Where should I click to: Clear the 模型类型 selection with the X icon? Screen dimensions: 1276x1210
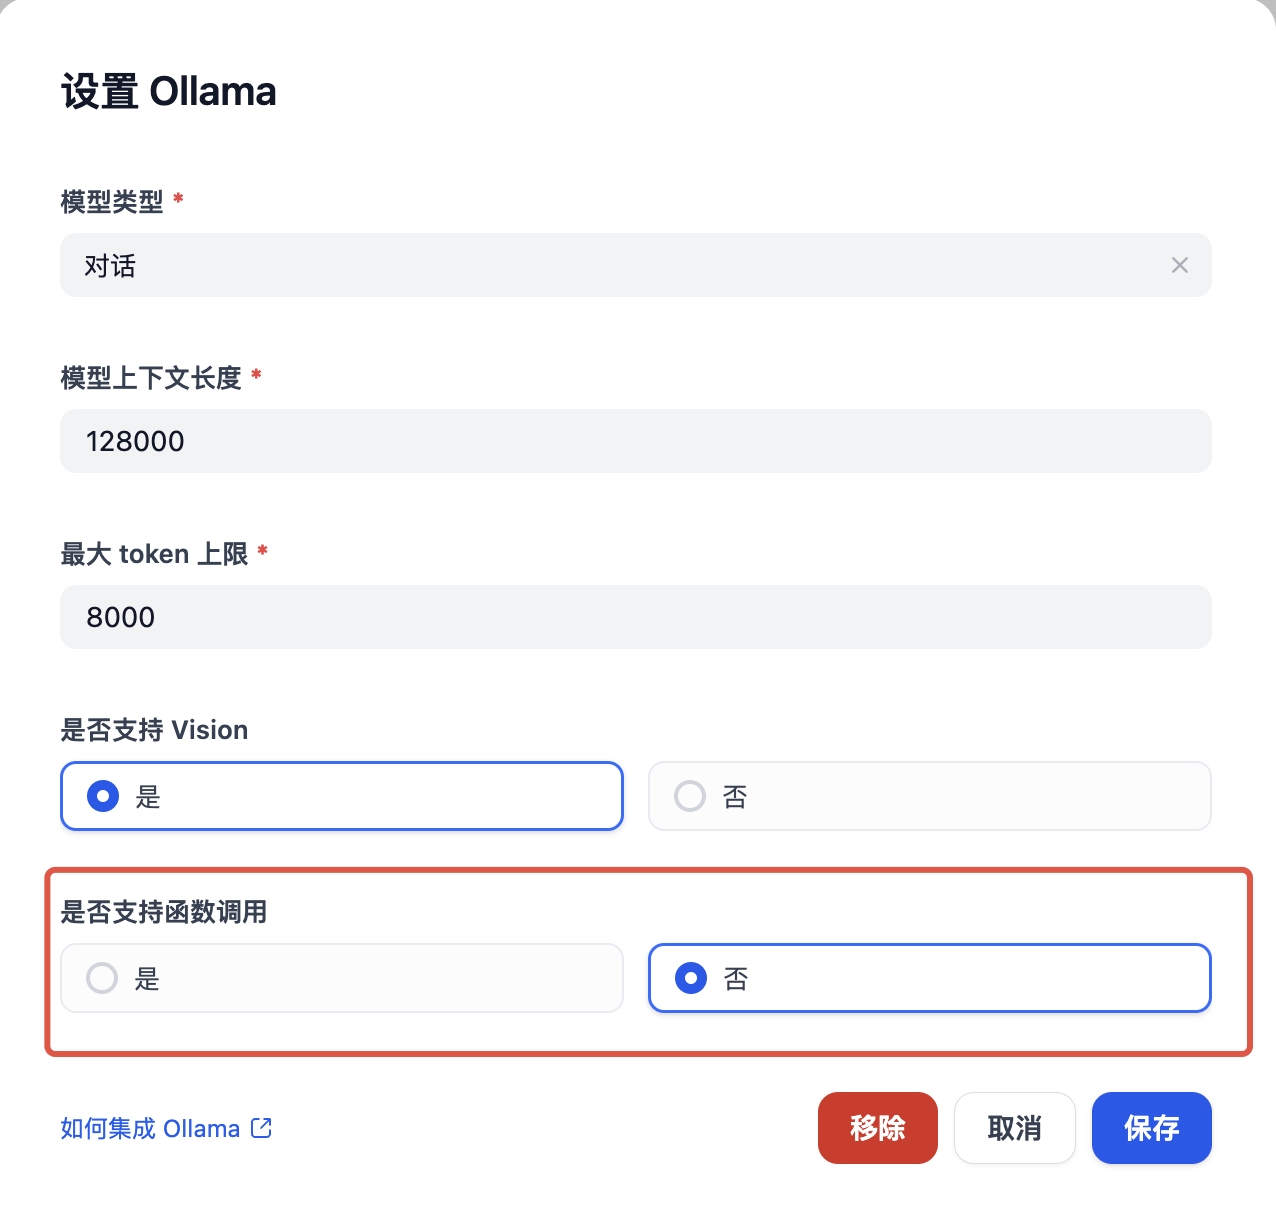tap(1180, 265)
